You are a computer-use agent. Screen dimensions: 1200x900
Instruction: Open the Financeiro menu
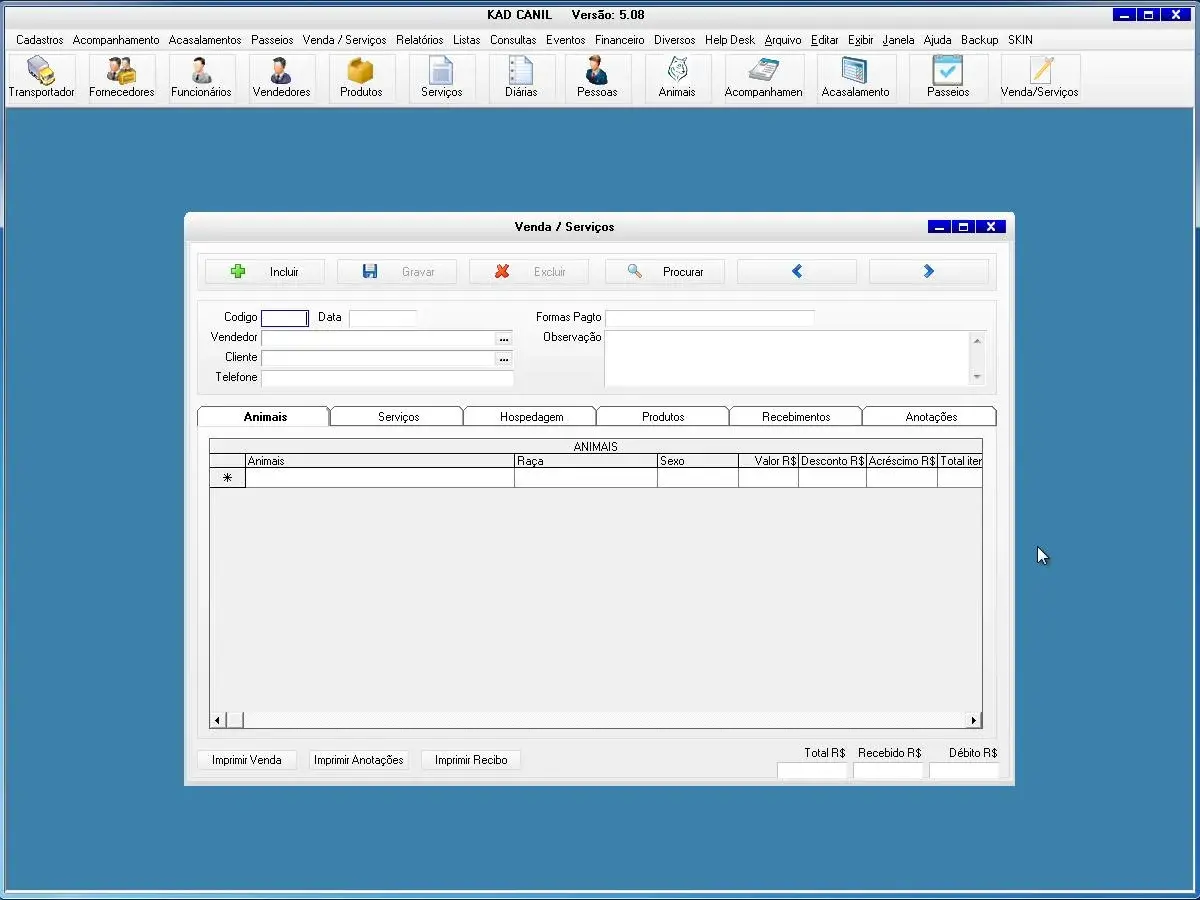619,40
